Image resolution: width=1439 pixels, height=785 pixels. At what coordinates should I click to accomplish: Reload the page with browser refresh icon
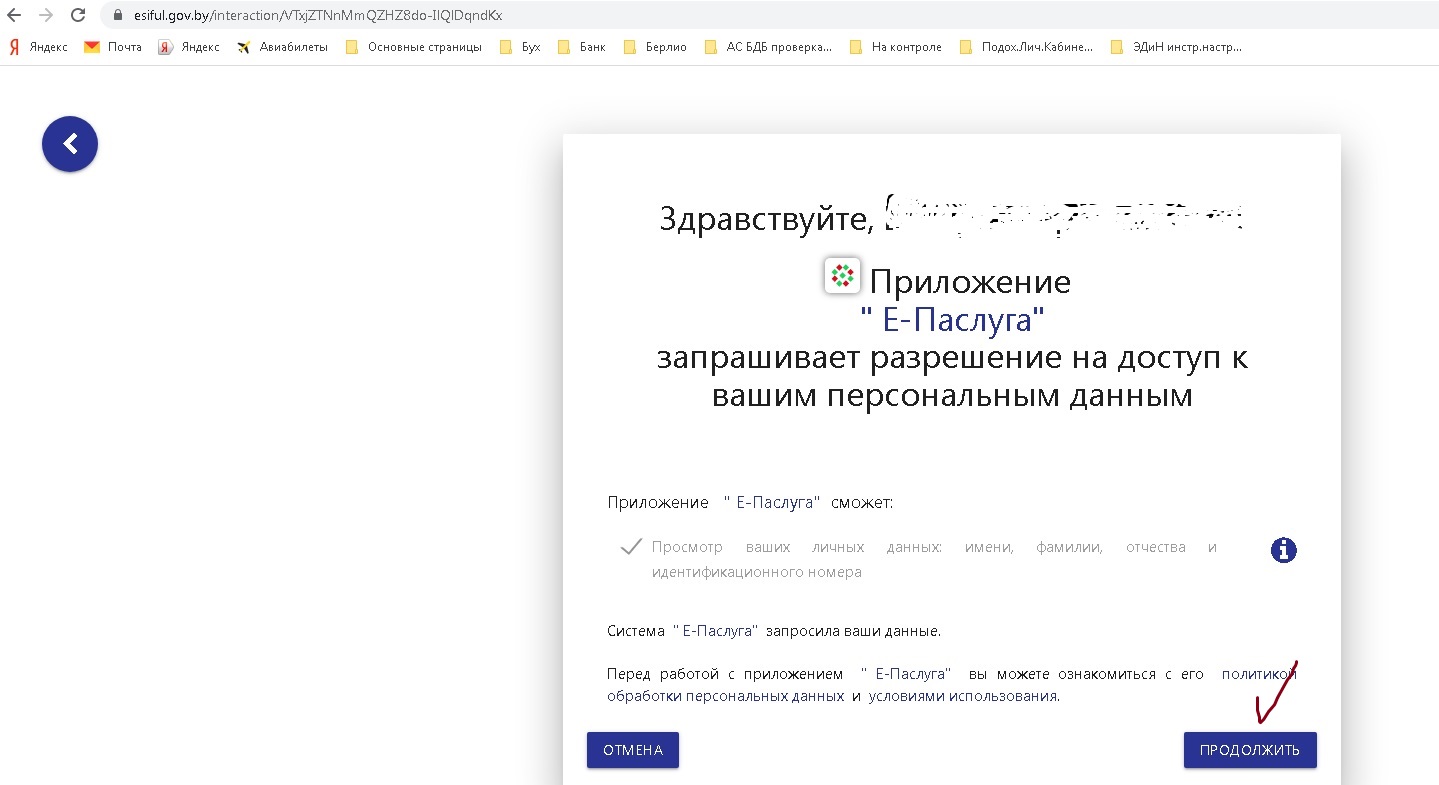[x=78, y=15]
